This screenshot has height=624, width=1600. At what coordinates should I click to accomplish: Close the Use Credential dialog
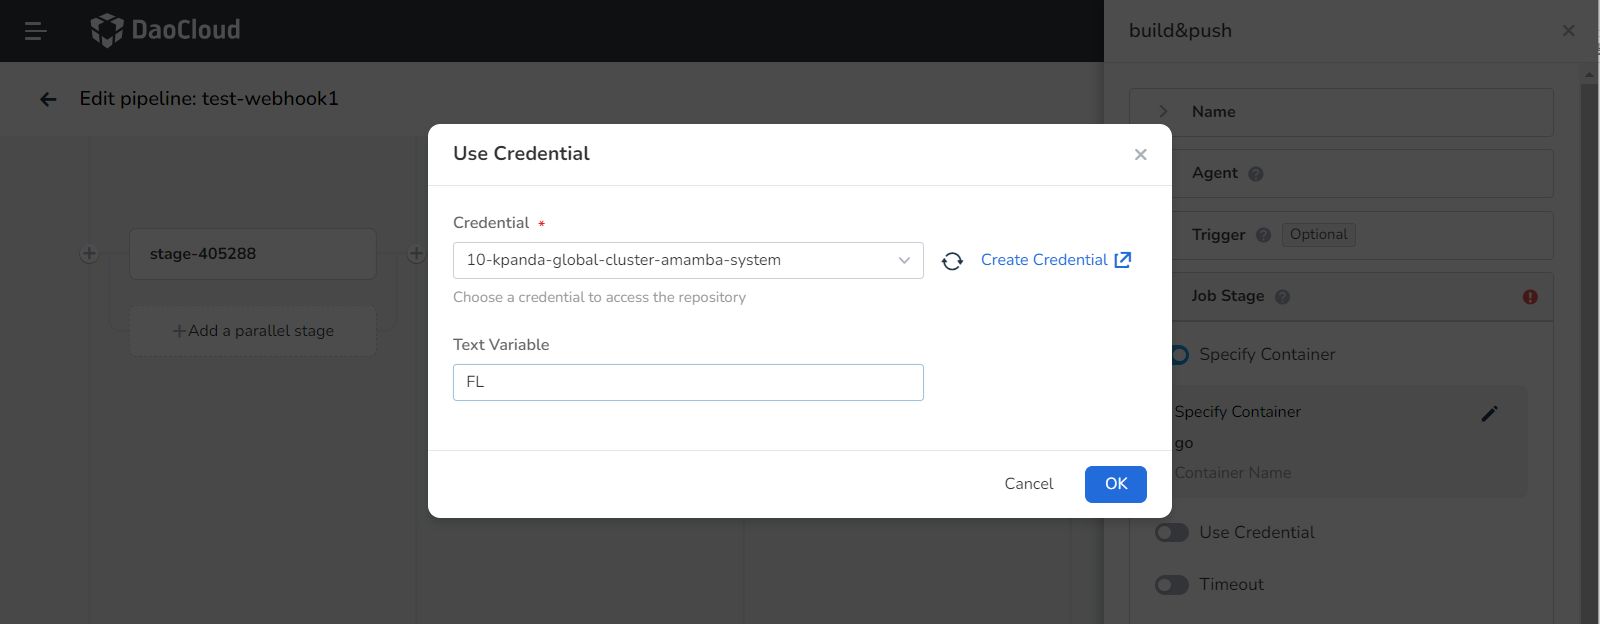tap(1140, 154)
